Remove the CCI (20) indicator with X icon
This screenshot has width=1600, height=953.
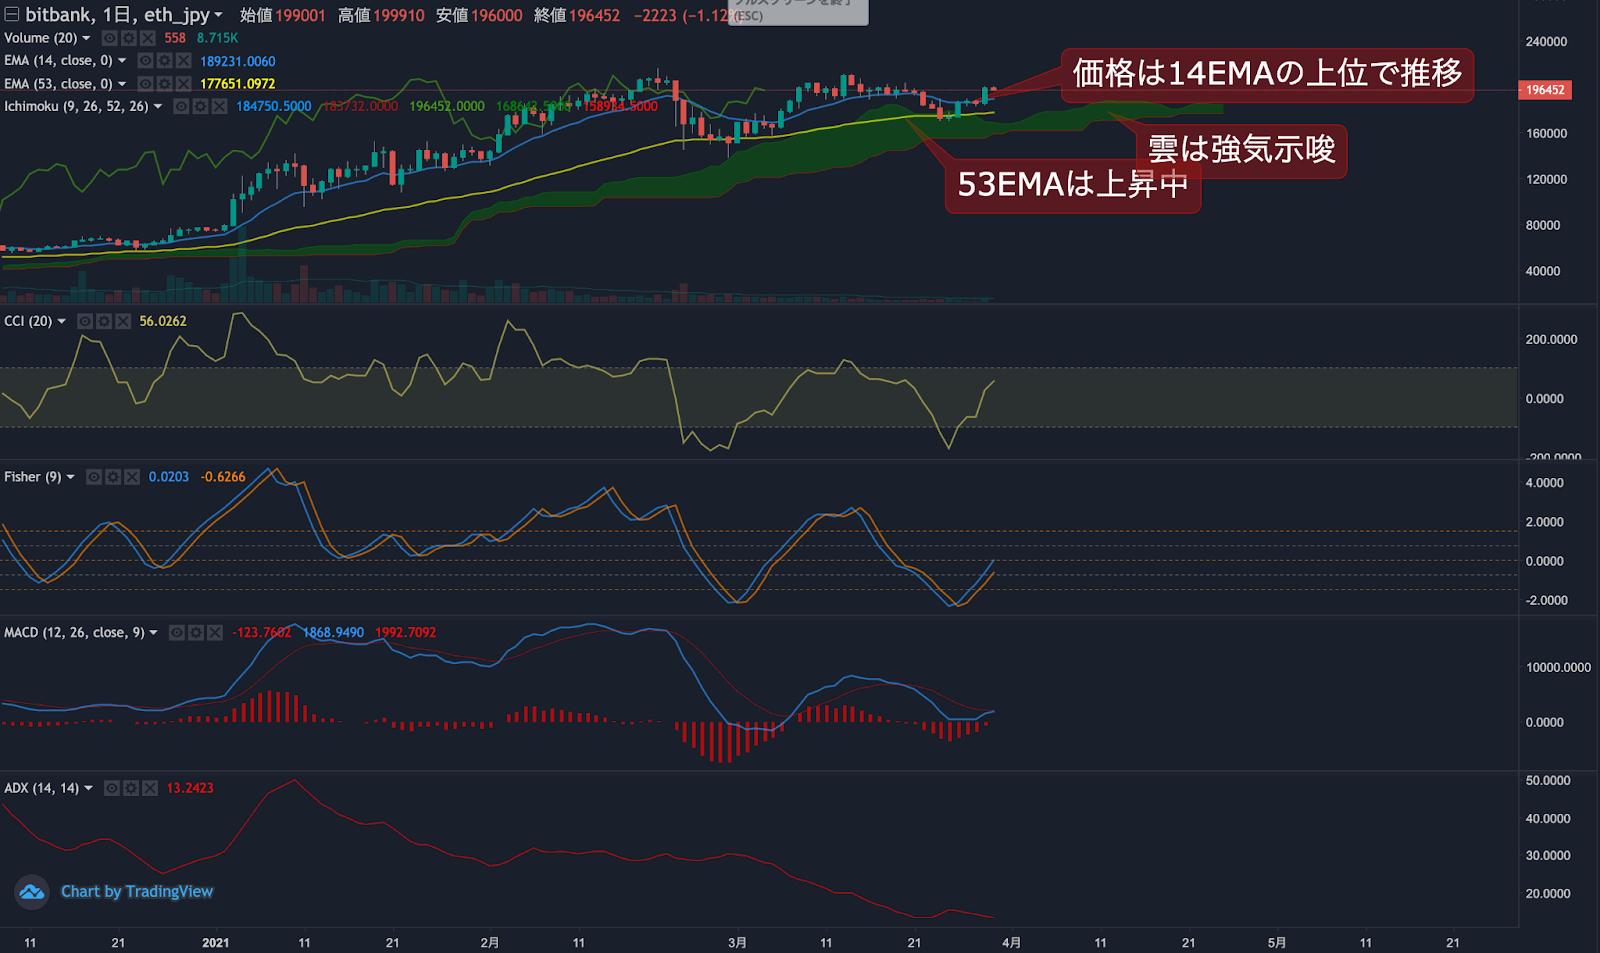click(x=123, y=321)
